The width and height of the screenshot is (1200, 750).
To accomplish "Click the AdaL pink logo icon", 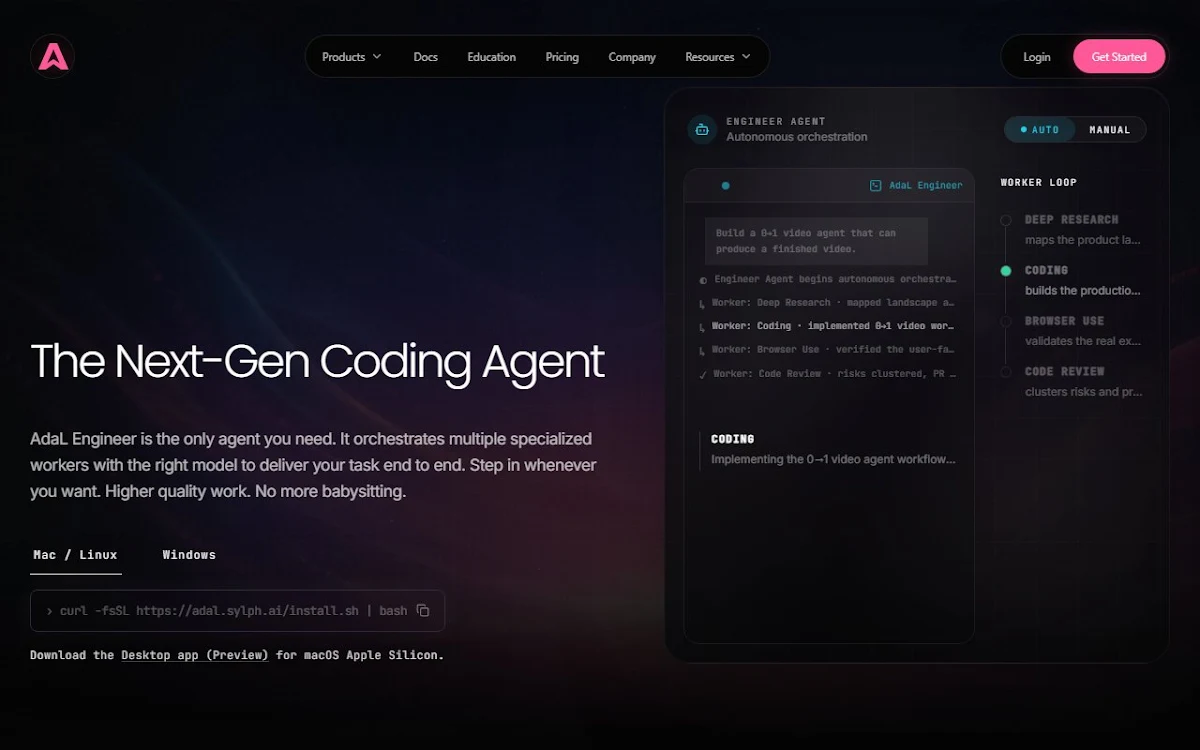I will [x=53, y=57].
